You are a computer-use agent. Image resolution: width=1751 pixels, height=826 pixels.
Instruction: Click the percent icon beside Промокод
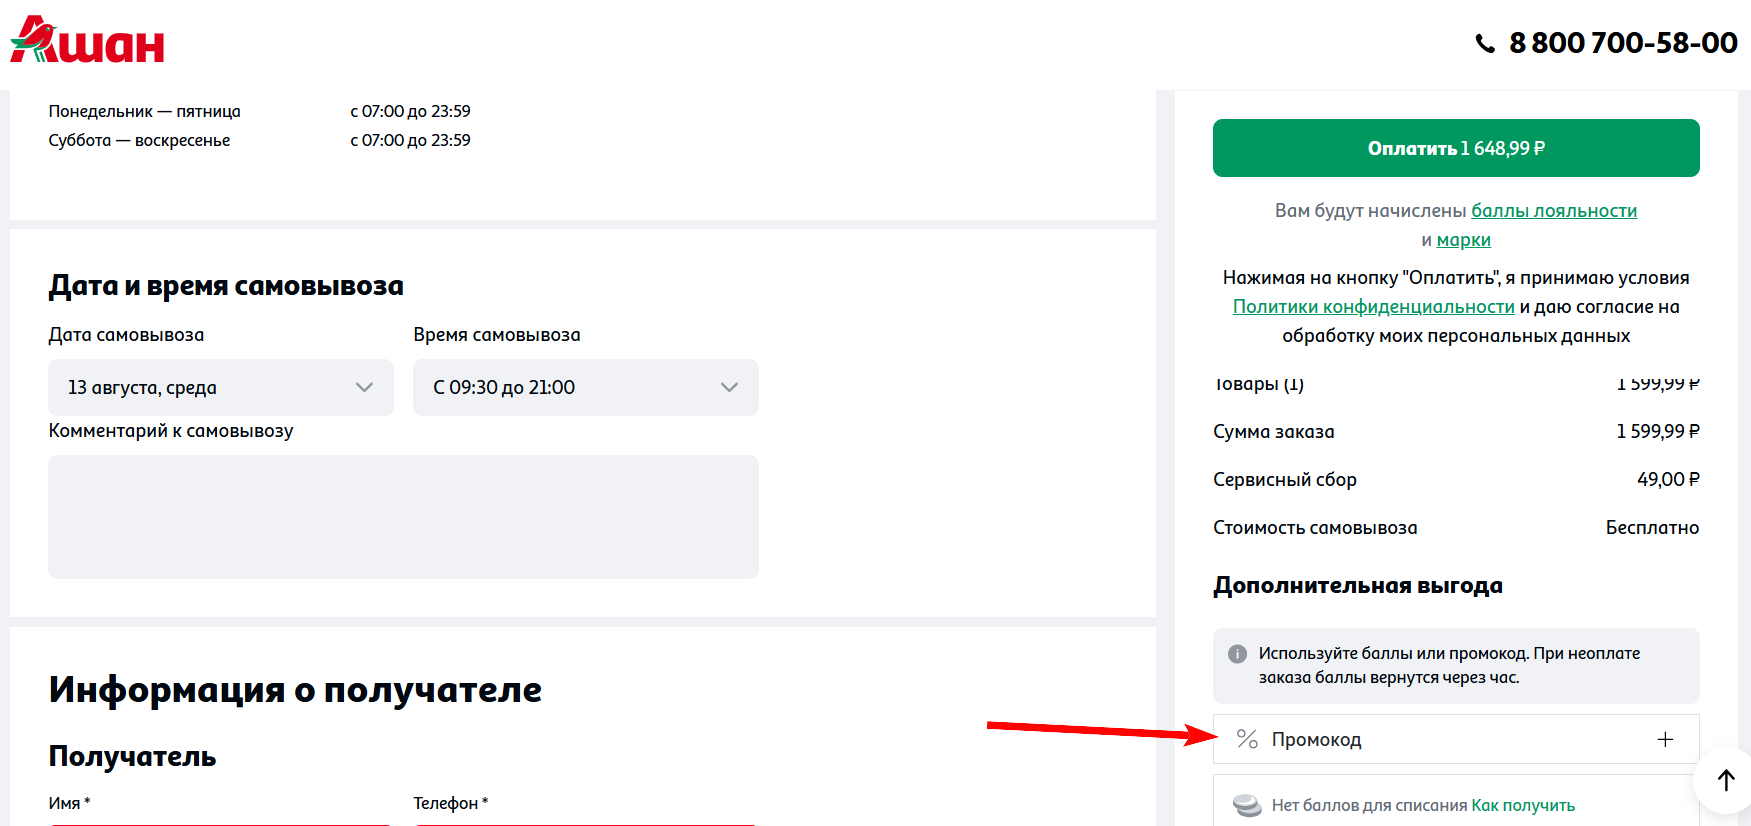1246,739
